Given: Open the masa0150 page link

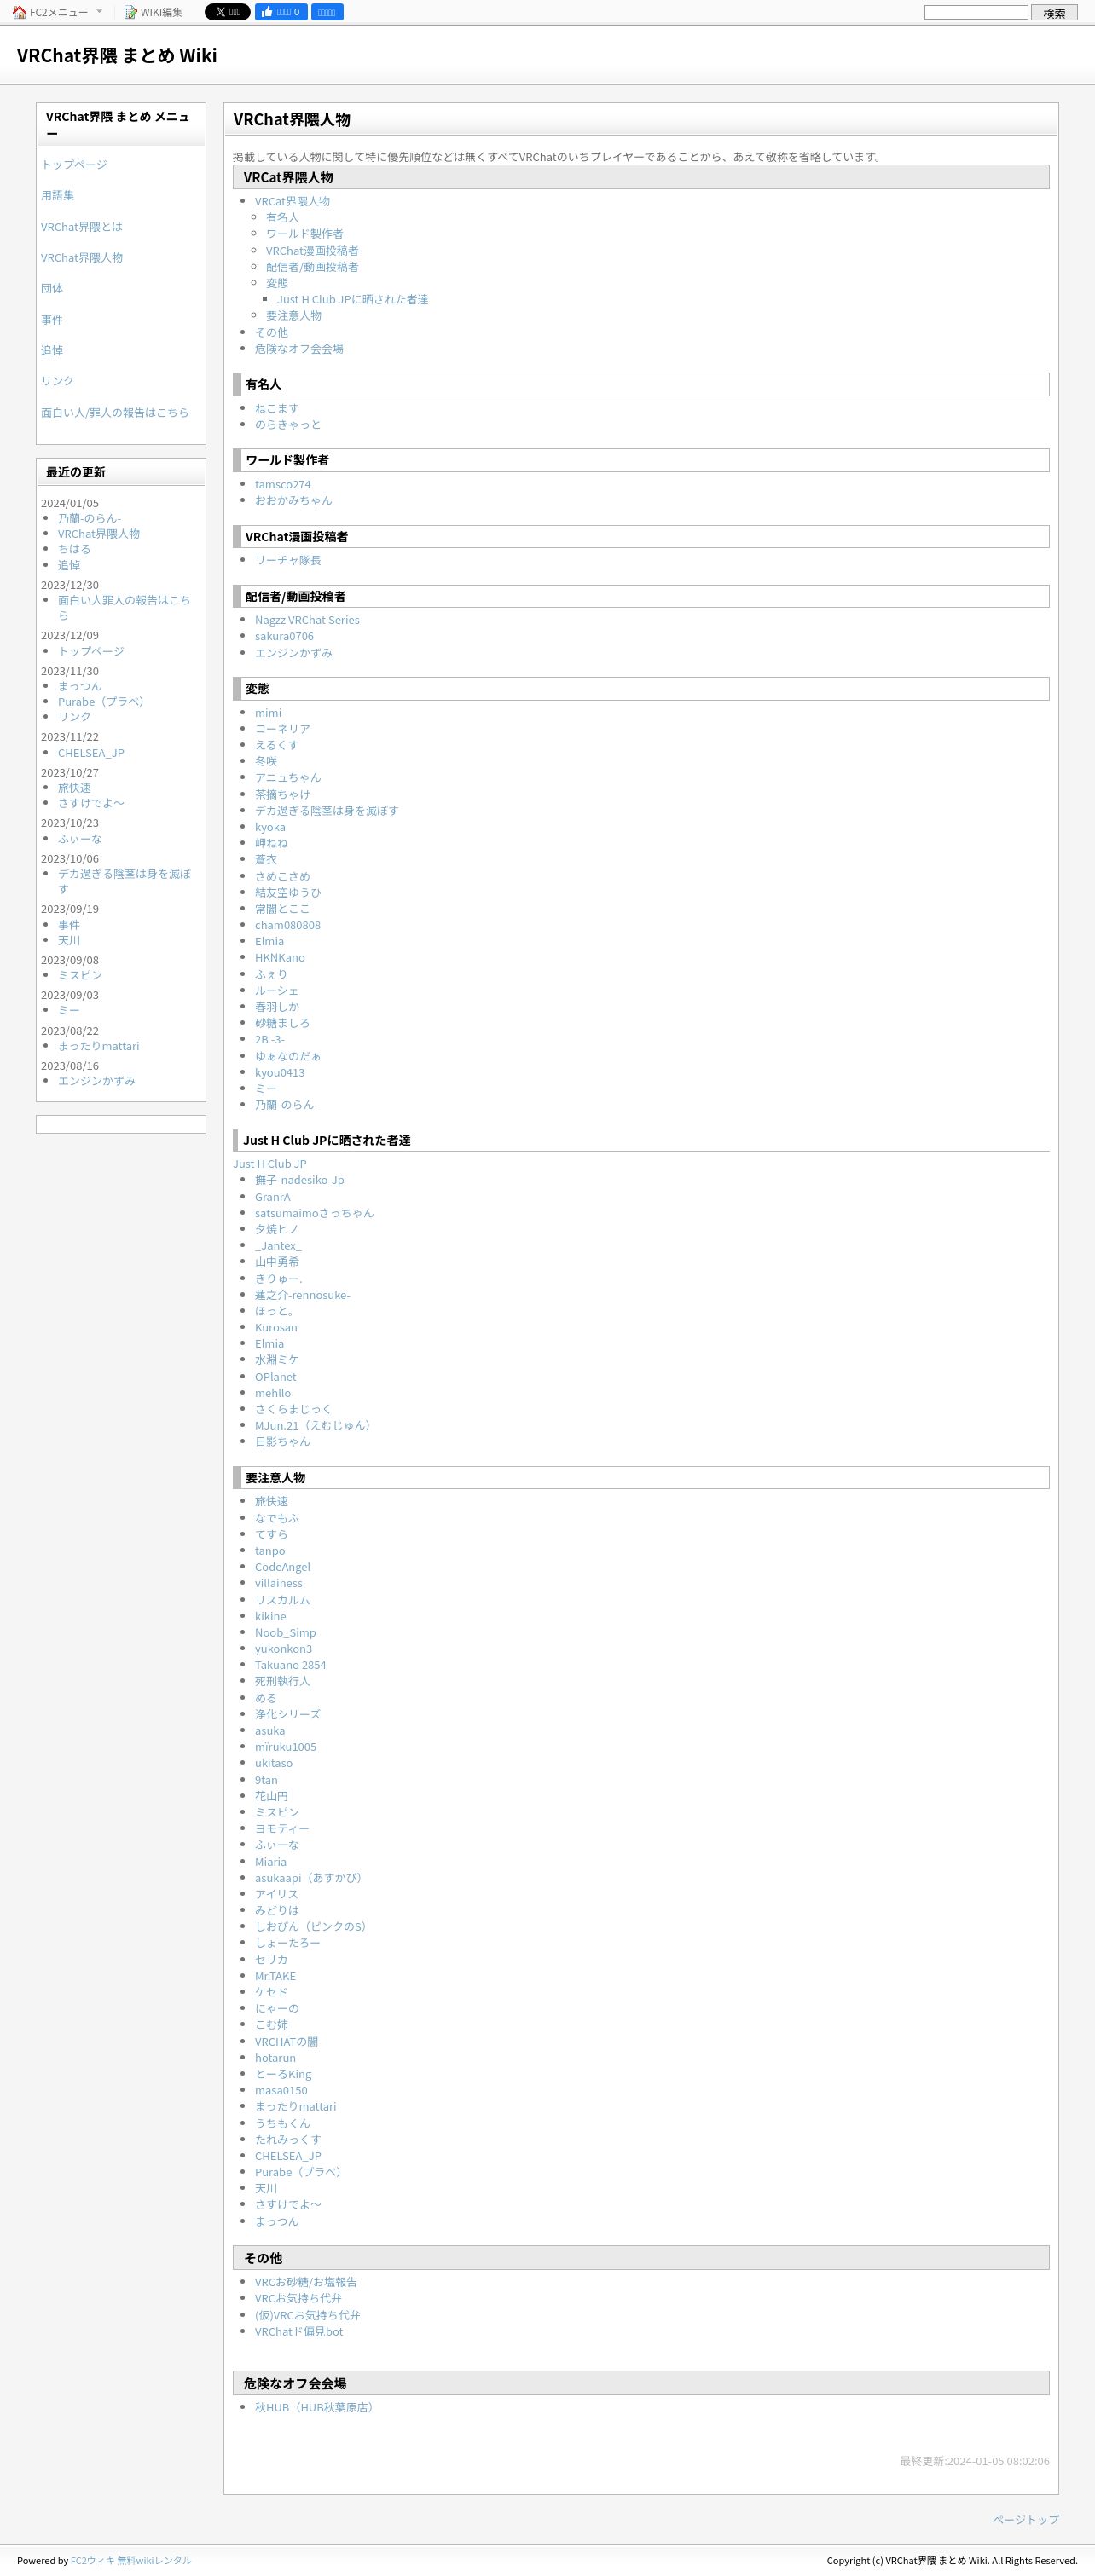Looking at the screenshot, I should tap(281, 2091).
